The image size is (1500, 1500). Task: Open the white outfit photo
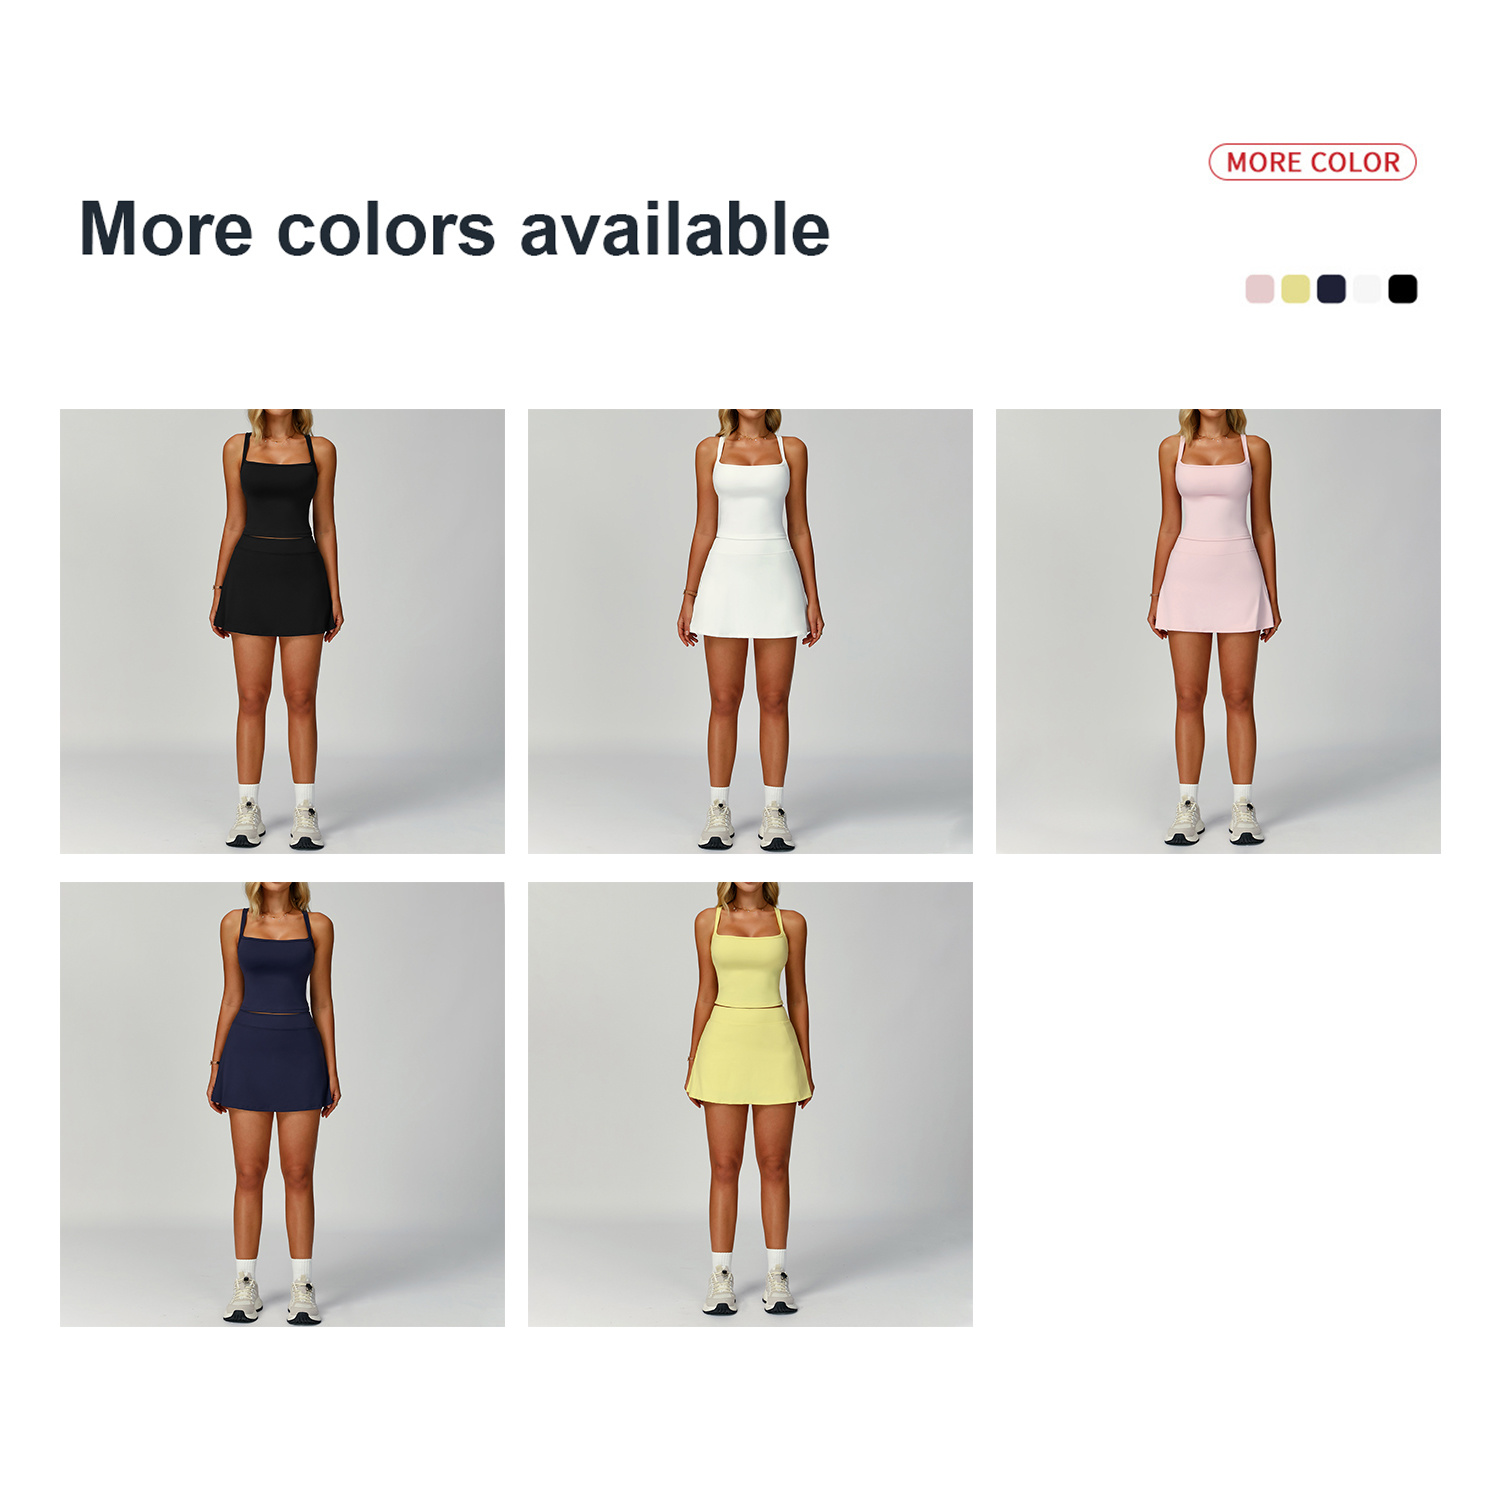750,631
